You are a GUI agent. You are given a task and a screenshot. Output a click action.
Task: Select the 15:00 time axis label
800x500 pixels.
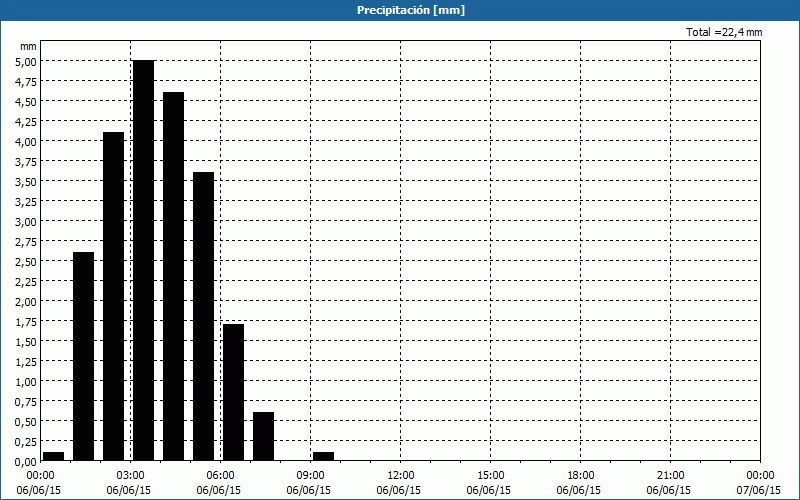pyautogui.click(x=491, y=475)
